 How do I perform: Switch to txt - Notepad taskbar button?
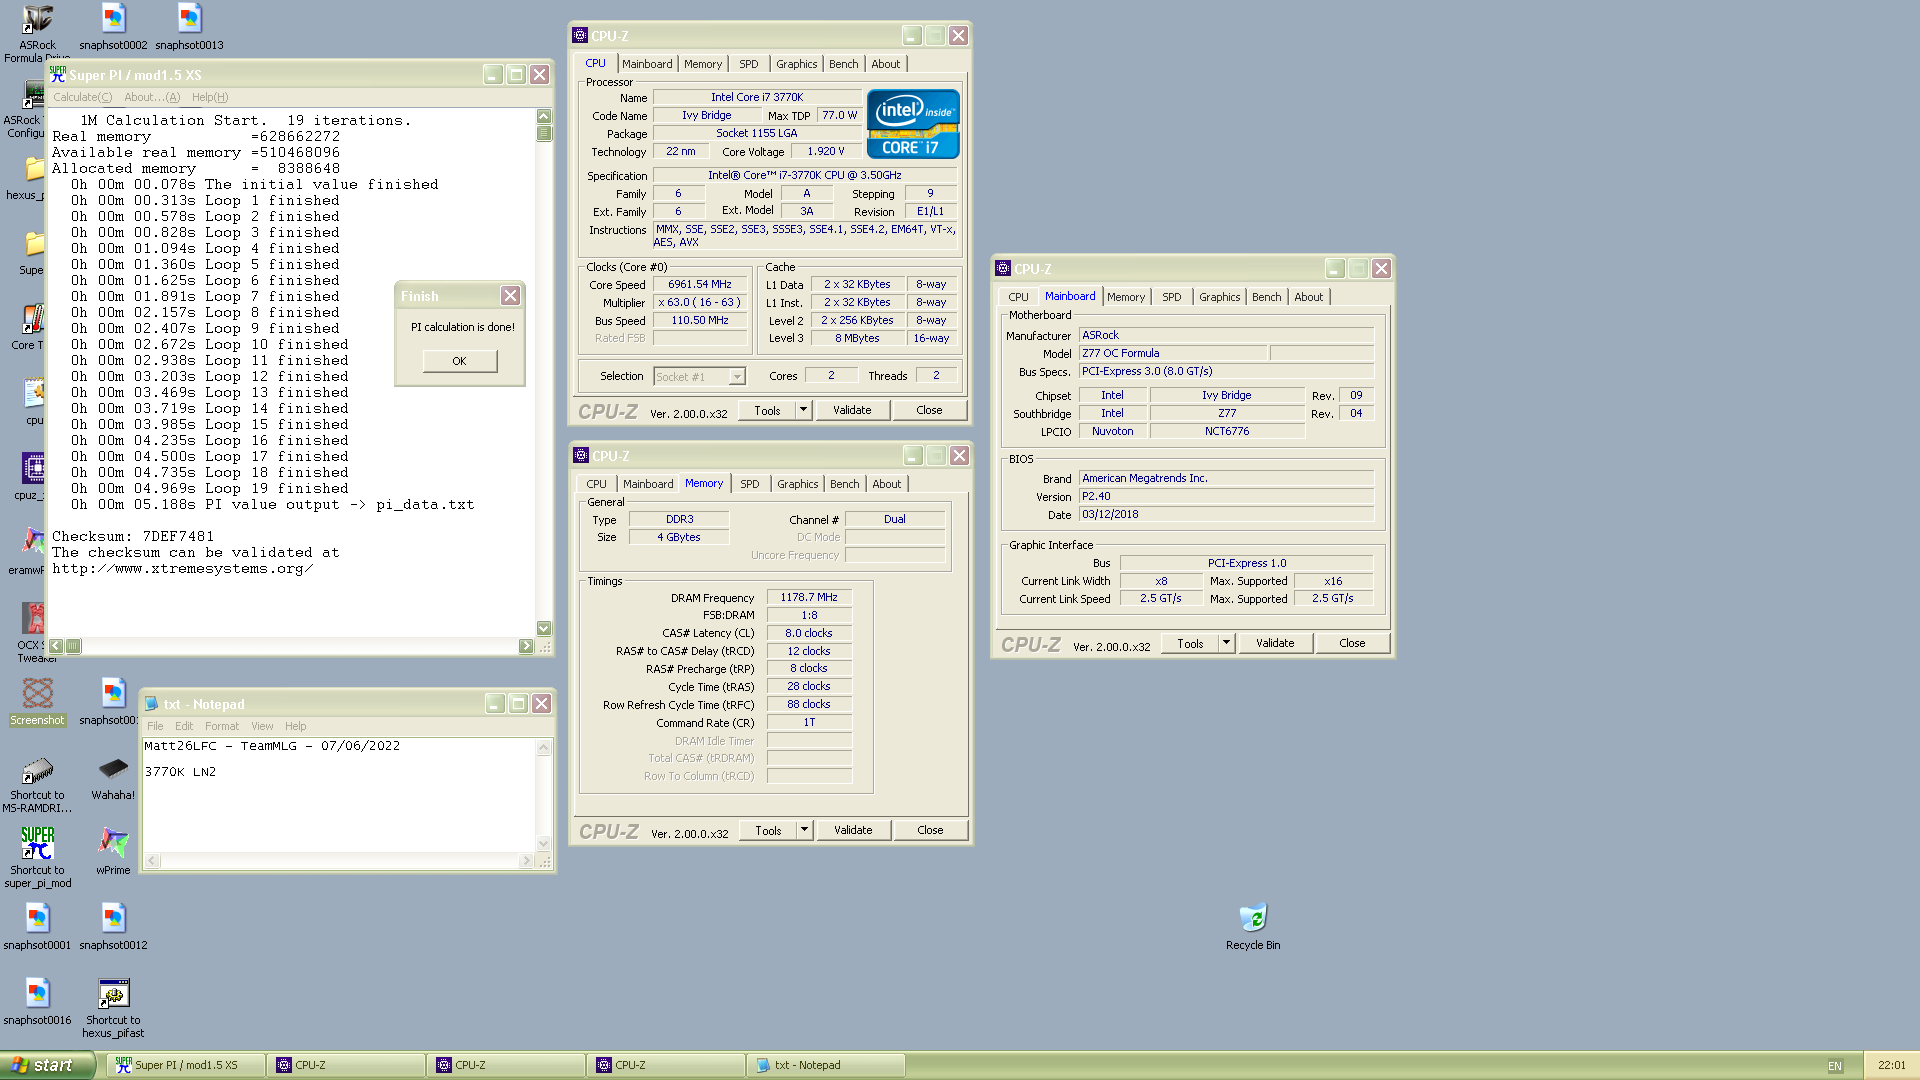[826, 1065]
